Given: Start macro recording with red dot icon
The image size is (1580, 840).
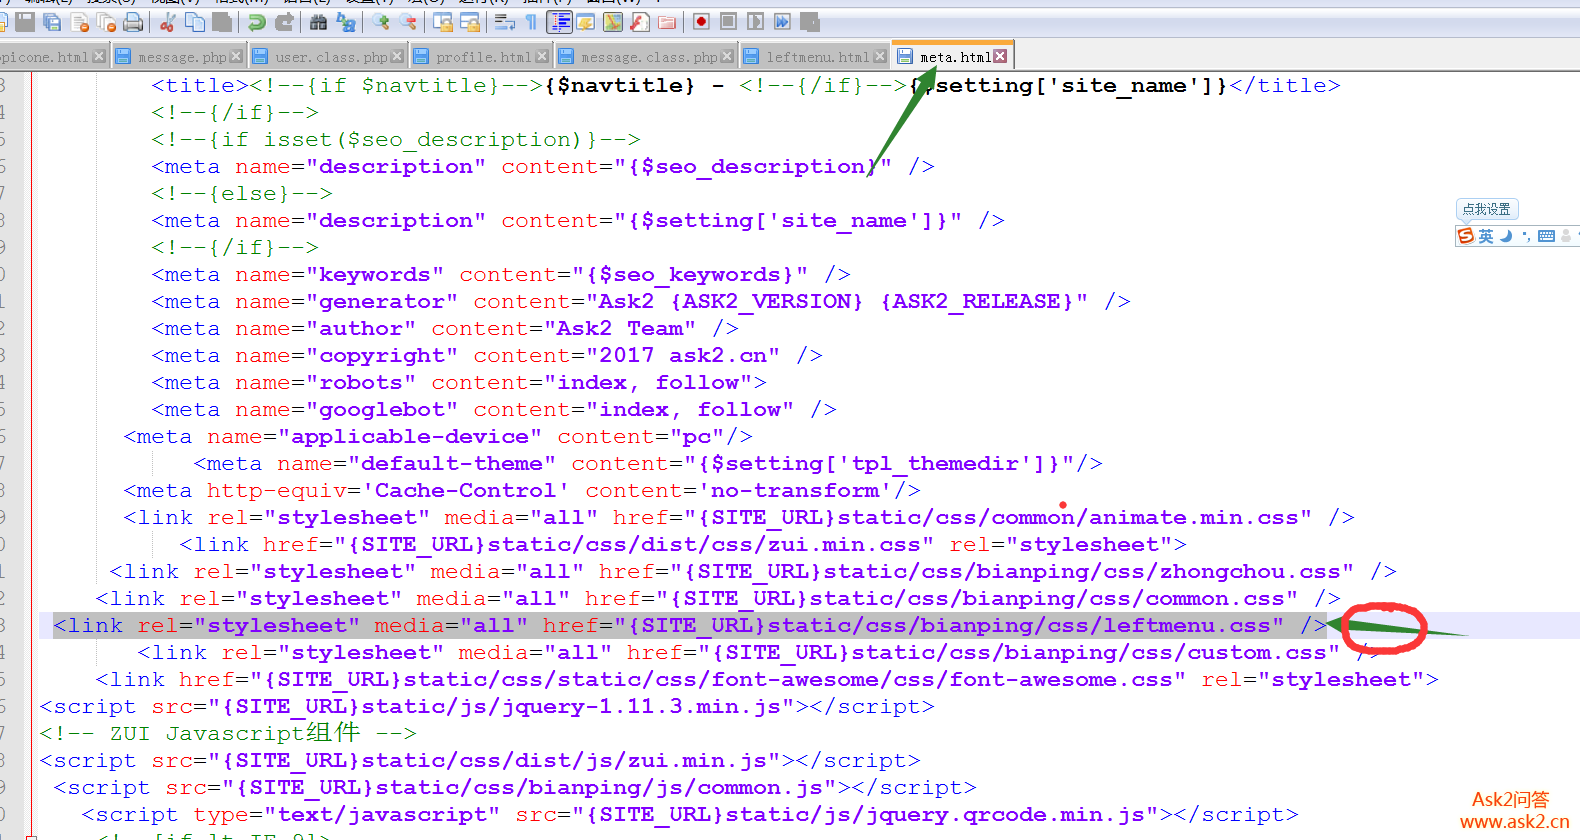Looking at the screenshot, I should 701,22.
